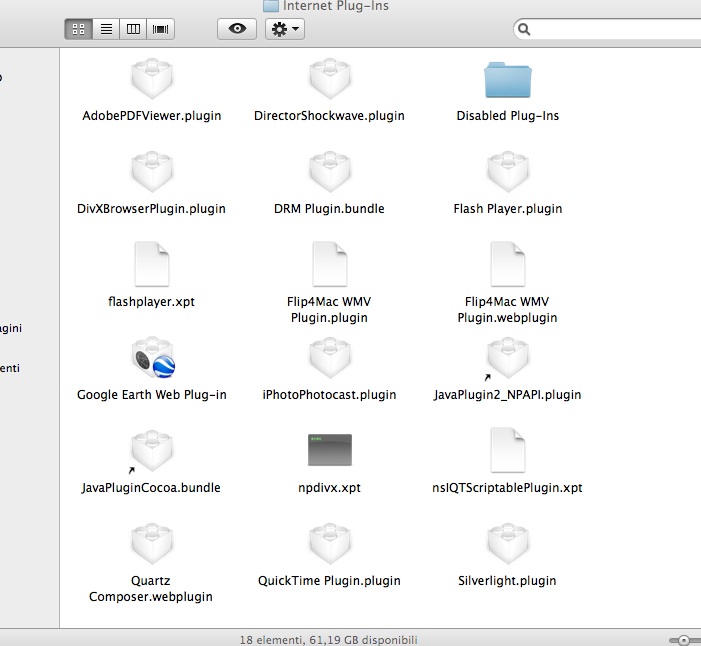The height and width of the screenshot is (646, 701).
Task: Select the QuickTime Plugin.plugin icon
Action: (x=330, y=544)
